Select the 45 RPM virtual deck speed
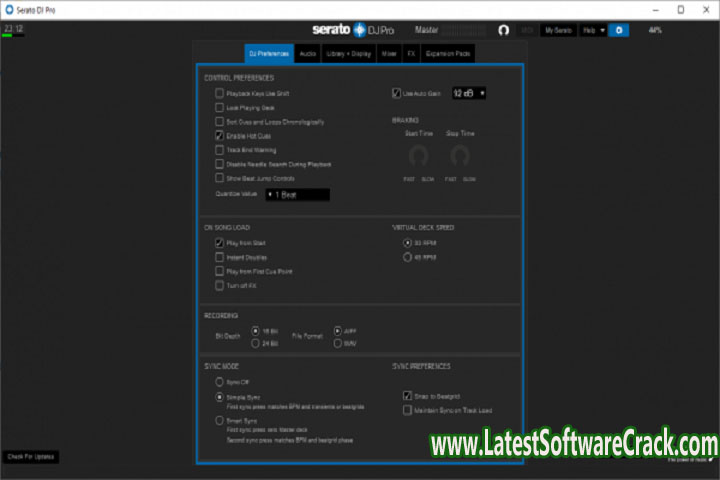This screenshot has width=720, height=480. tap(407, 257)
